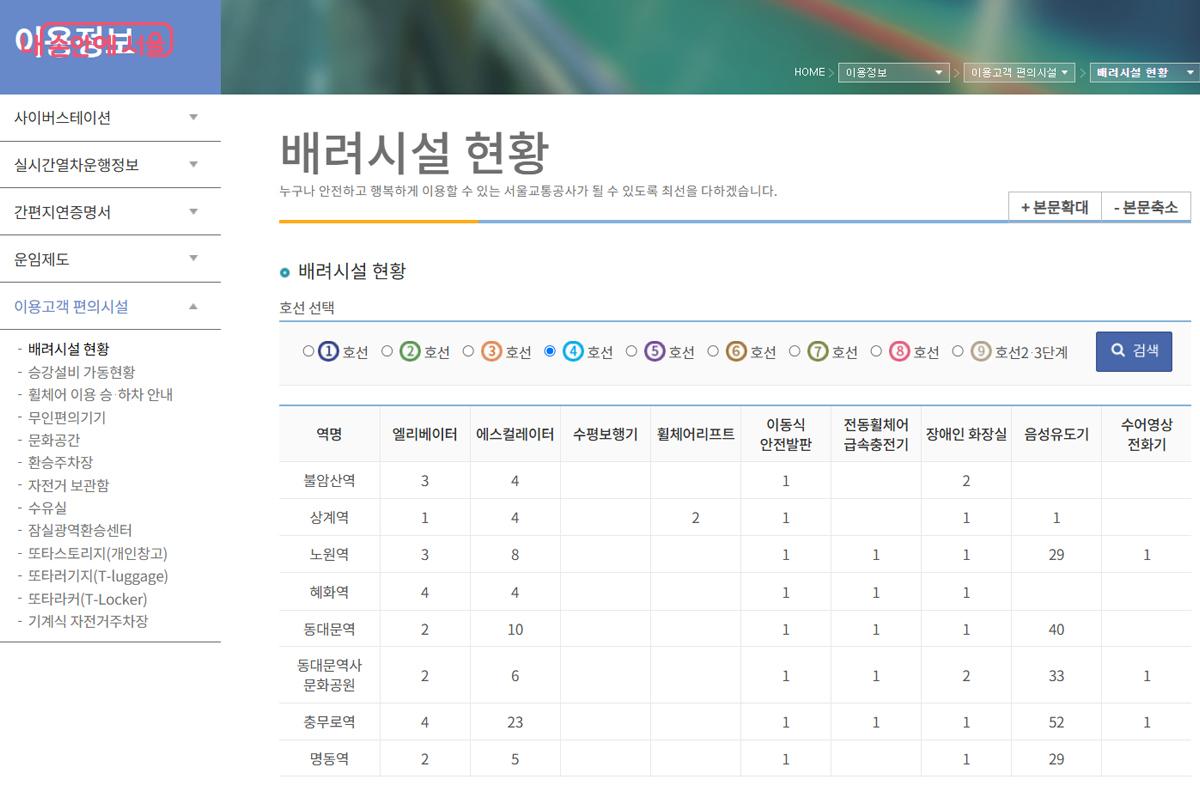Open the 배려시설 현황 breadcrumb dropdown
This screenshot has width=1200, height=800.
click(1144, 72)
